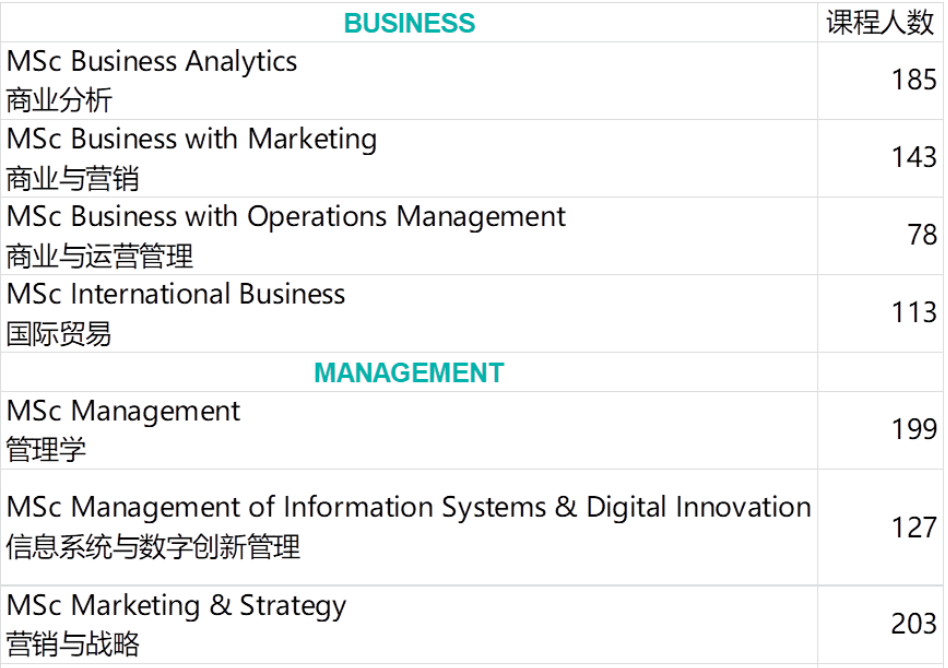
Task: Click the MSc Business Analytics cell
Action: (x=152, y=62)
